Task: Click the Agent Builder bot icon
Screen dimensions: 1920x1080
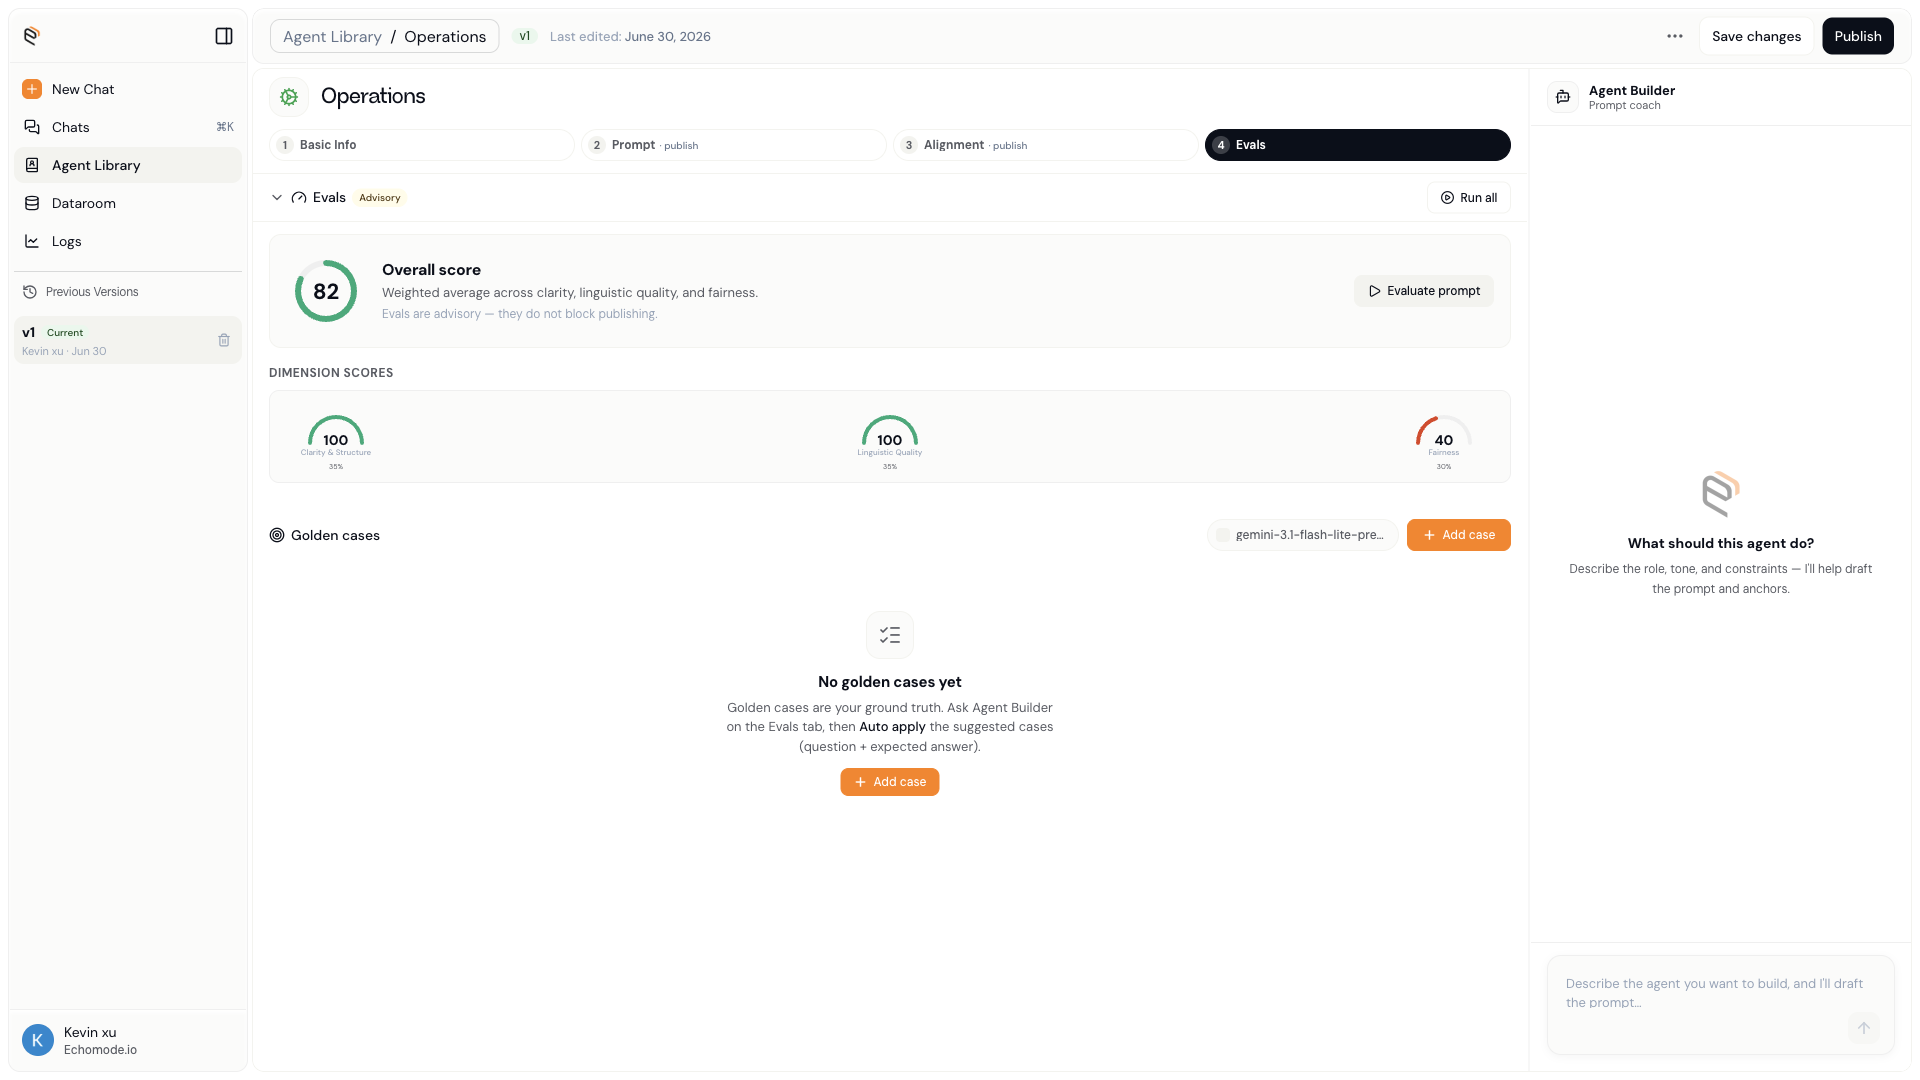Action: coord(1563,97)
